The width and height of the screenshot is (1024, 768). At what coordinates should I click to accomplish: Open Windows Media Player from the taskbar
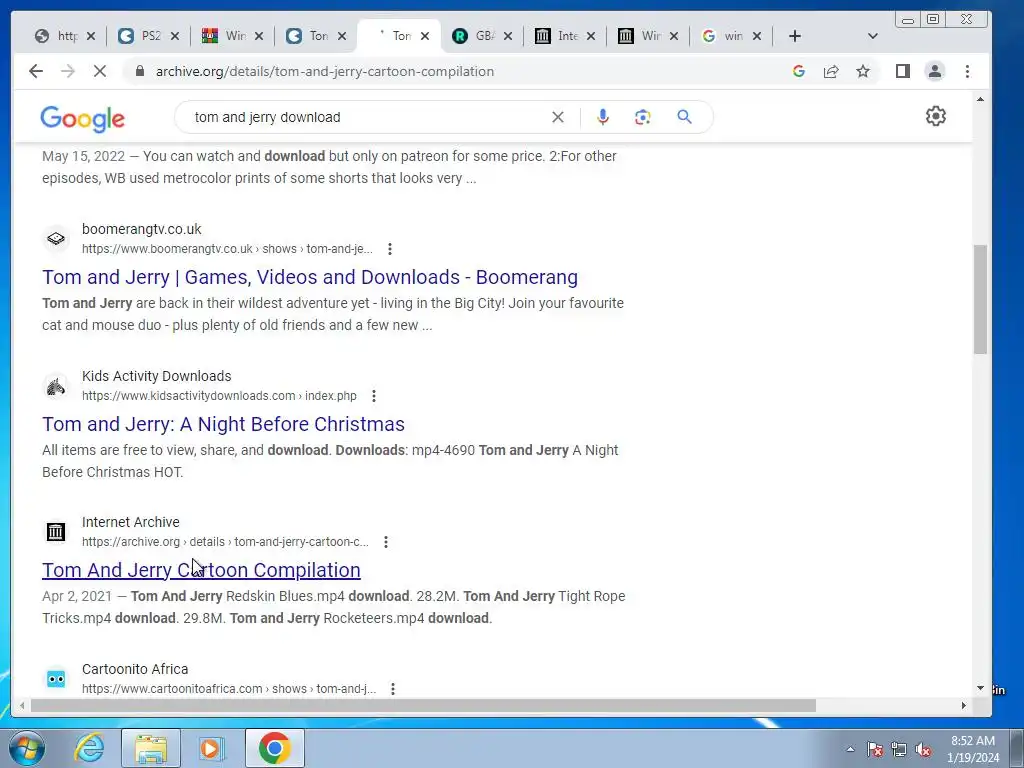click(212, 748)
